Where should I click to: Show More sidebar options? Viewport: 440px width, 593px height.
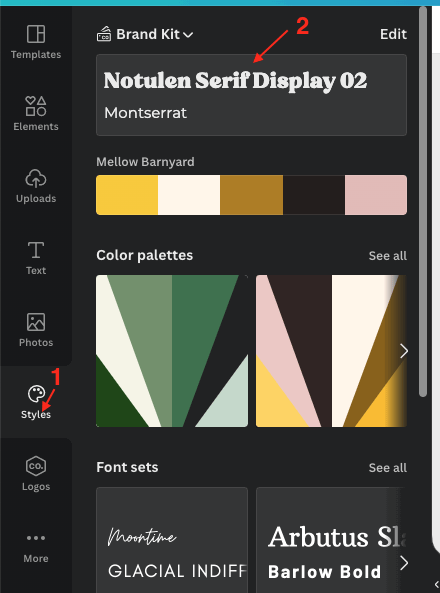tap(36, 546)
